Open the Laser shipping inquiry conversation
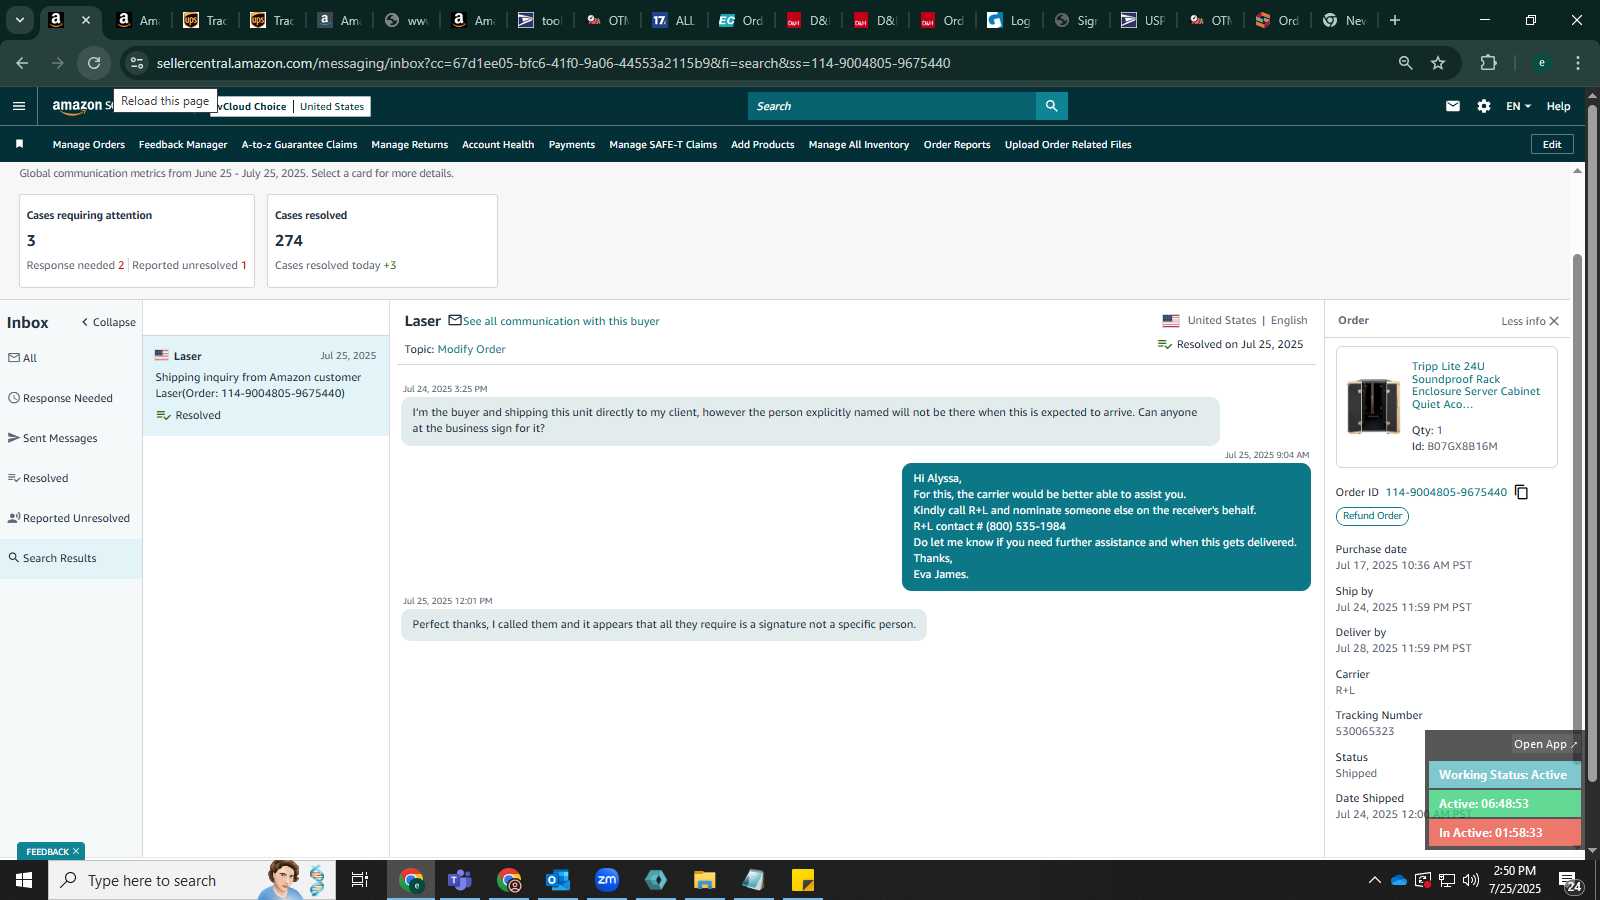 [x=266, y=385]
